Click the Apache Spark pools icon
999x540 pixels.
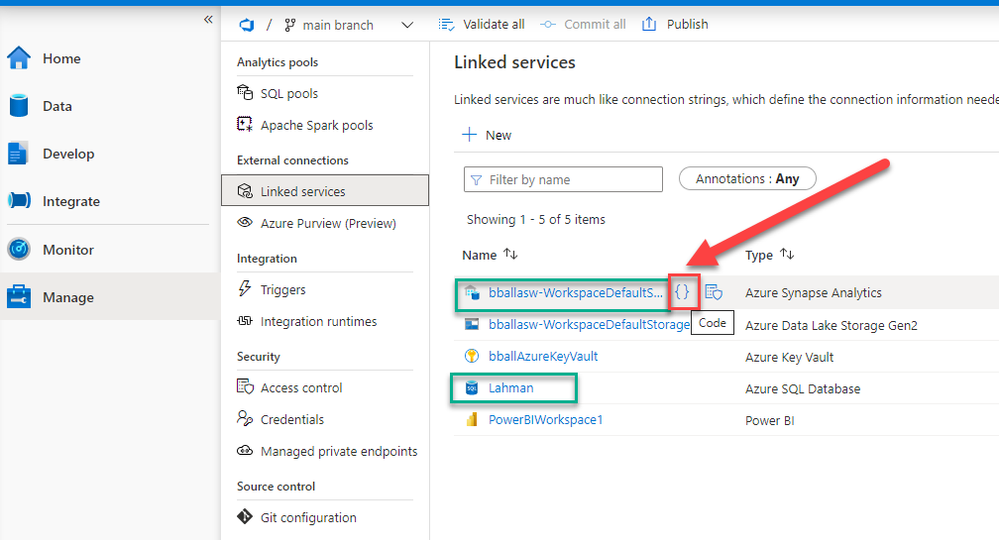(x=245, y=124)
